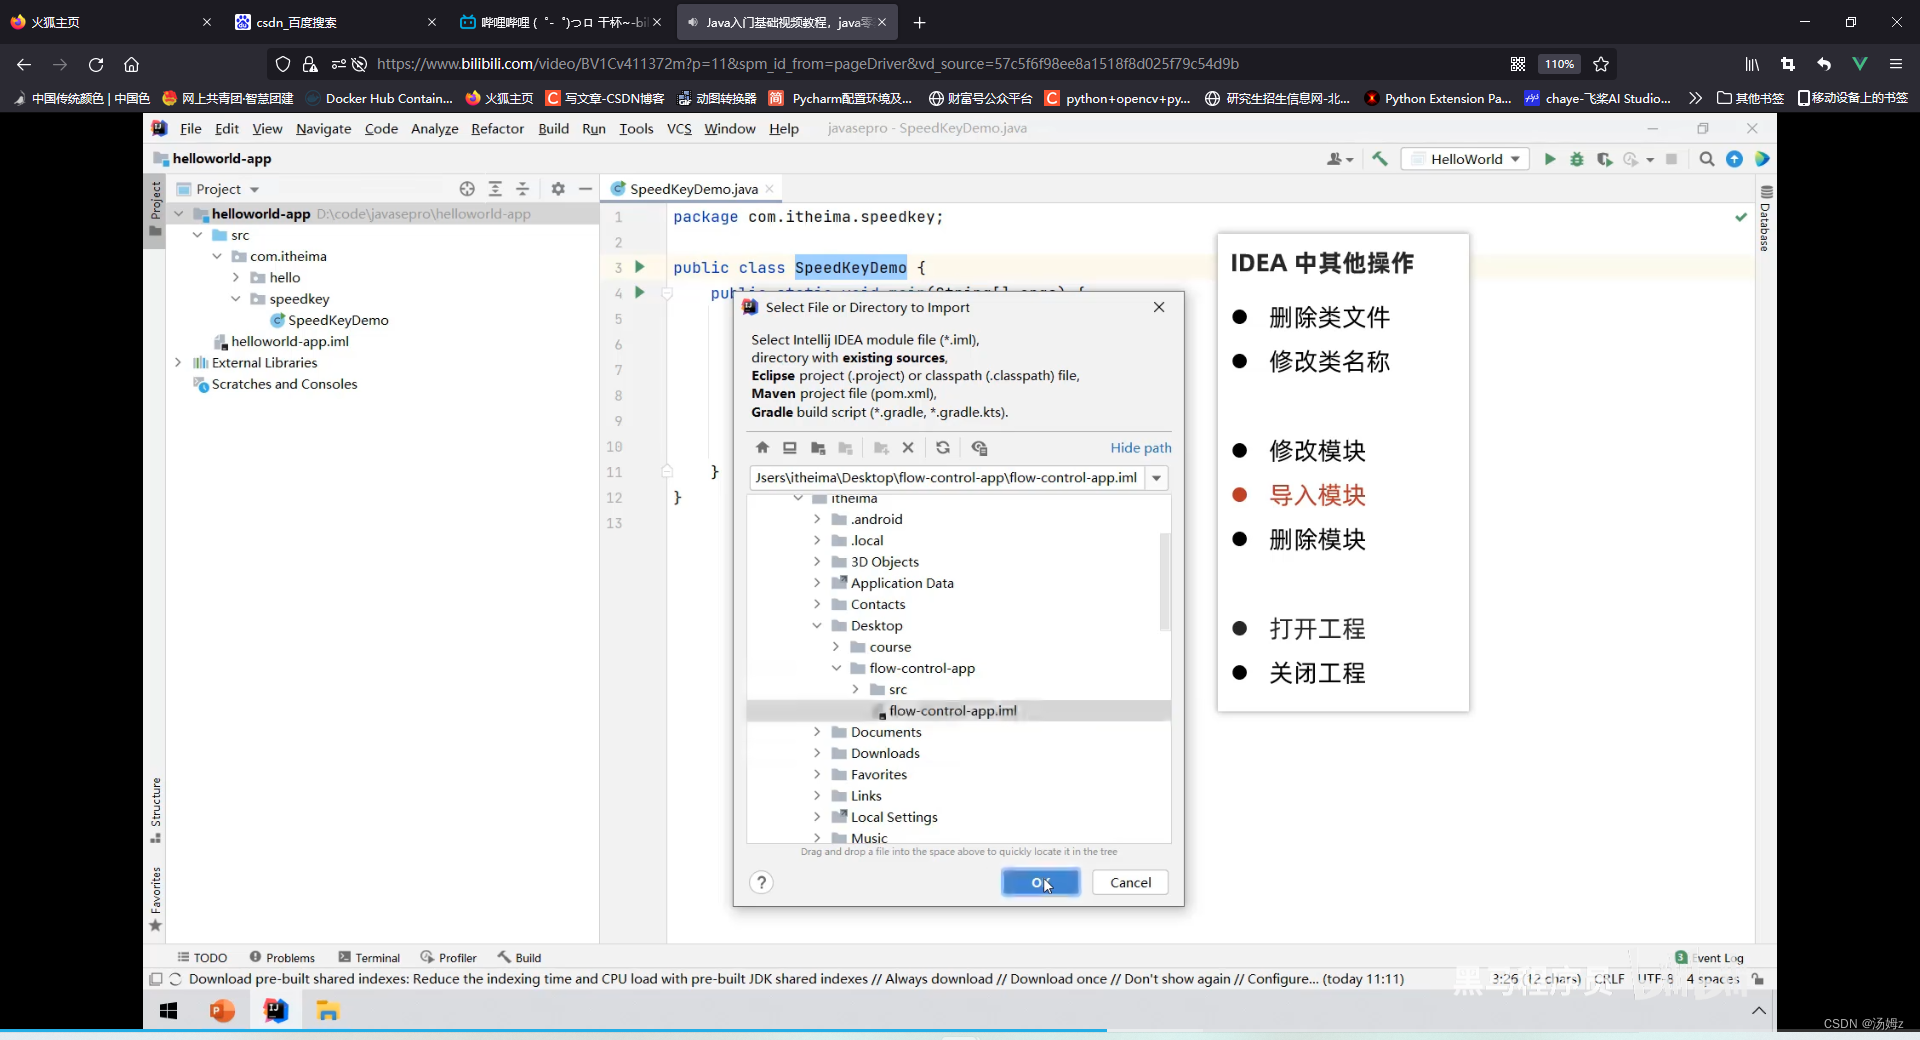Select flow-control-app.iml file
Screen dimensions: 1920x1040
tap(958, 711)
